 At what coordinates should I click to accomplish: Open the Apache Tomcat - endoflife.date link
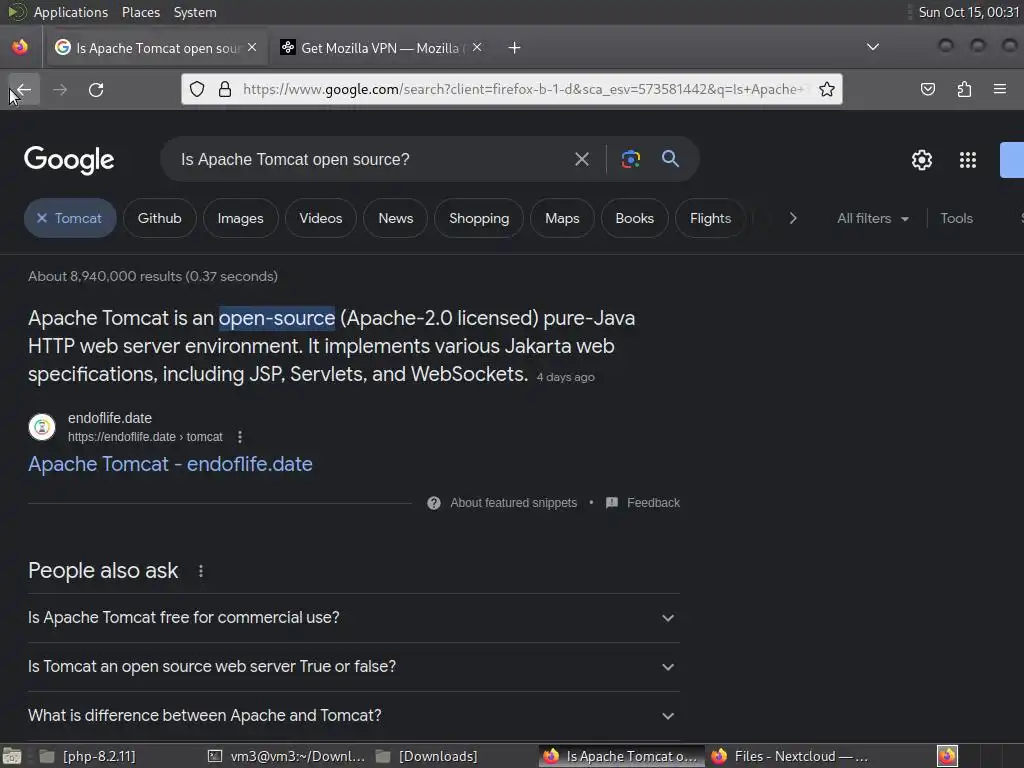[170, 464]
